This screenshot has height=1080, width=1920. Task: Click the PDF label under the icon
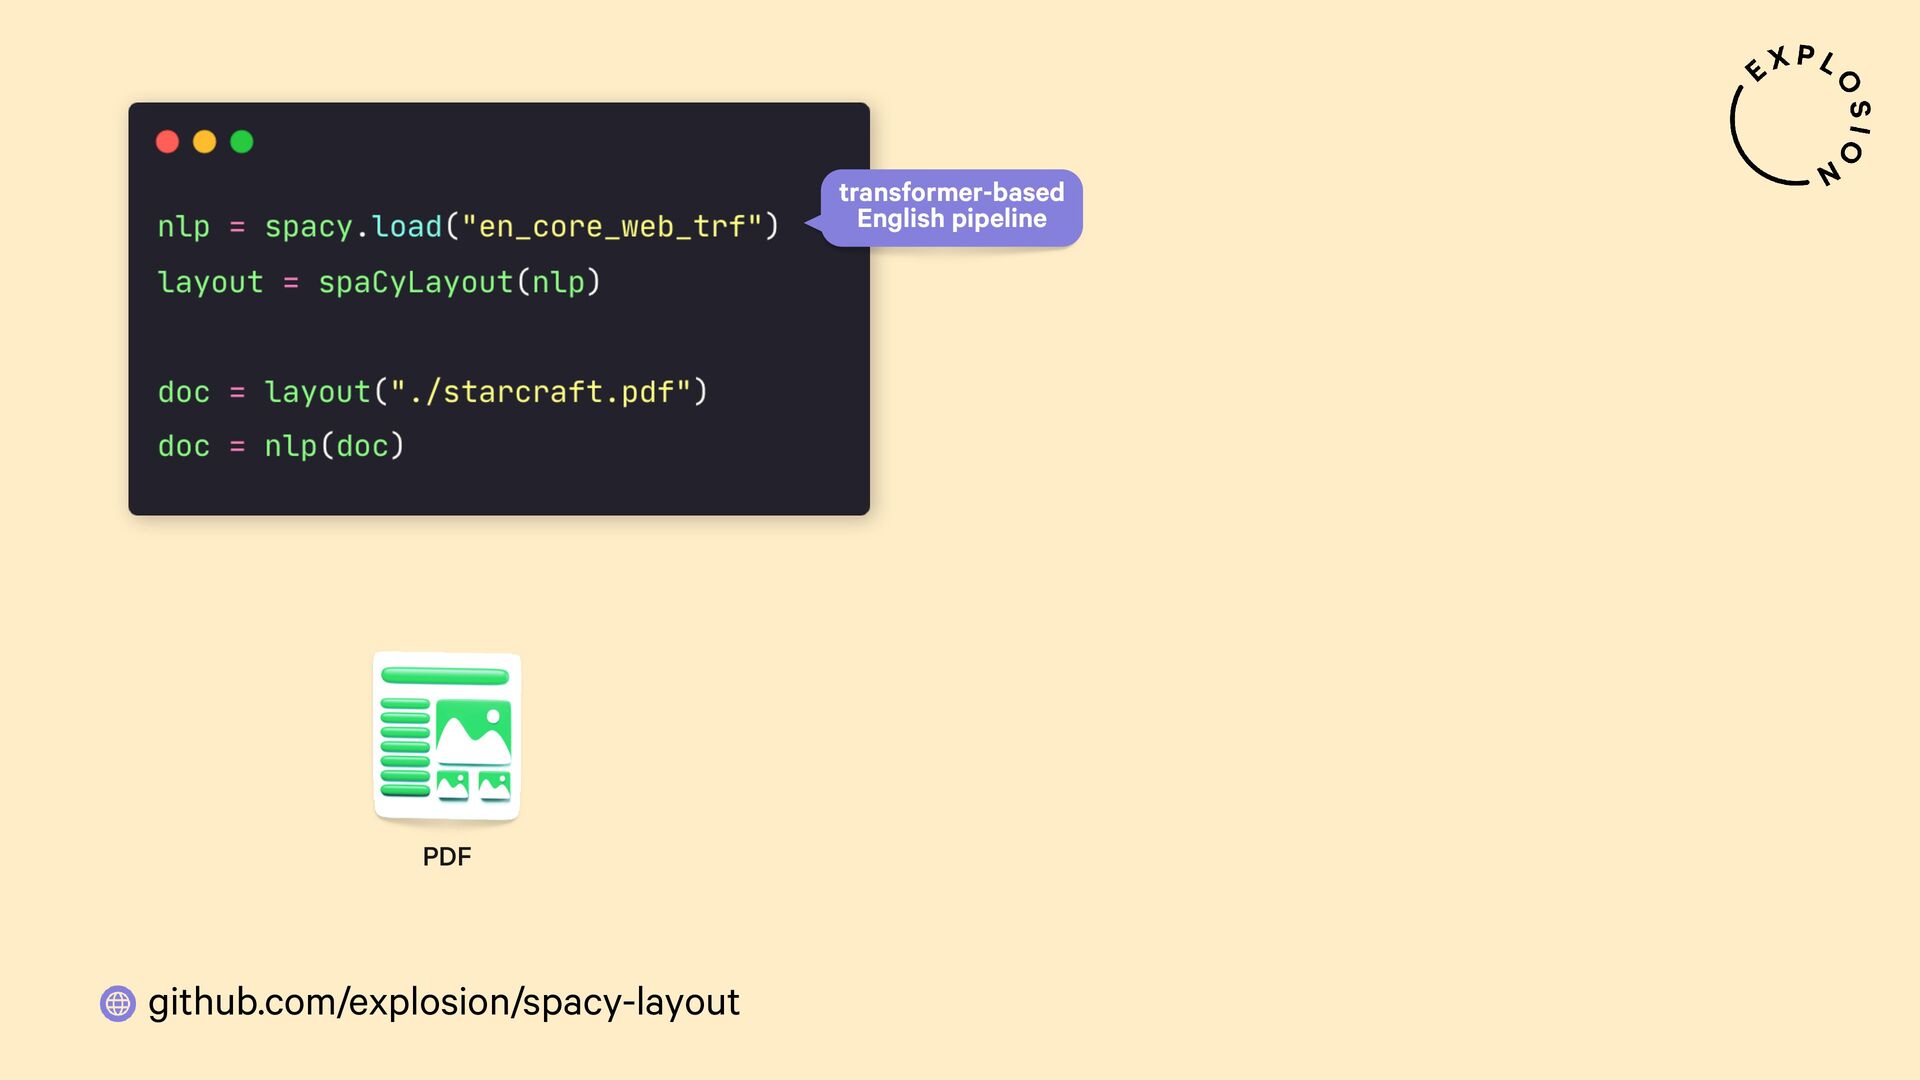point(446,857)
